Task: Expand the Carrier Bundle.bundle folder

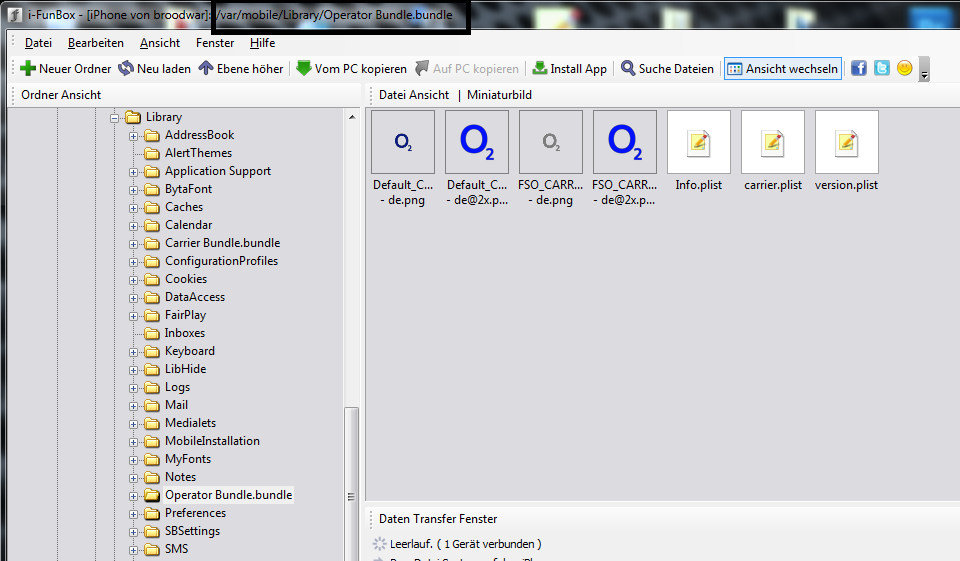Action: tap(133, 244)
